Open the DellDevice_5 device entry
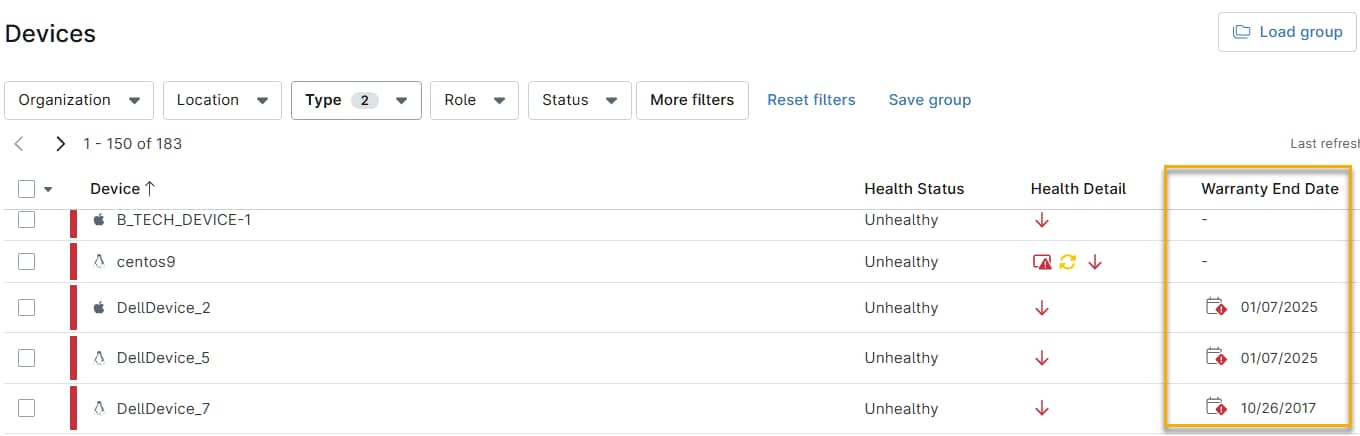This screenshot has width=1360, height=436. click(163, 358)
